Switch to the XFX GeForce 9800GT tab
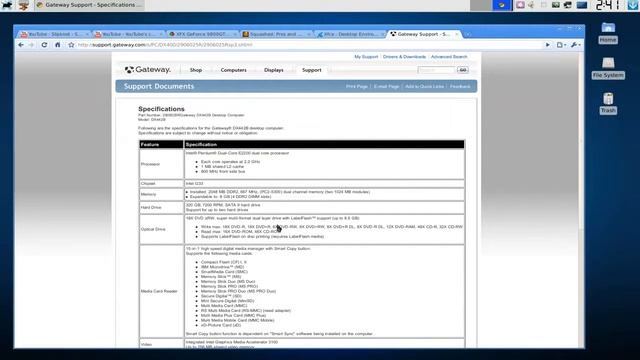Screen dimensions: 640x360 coord(202,34)
